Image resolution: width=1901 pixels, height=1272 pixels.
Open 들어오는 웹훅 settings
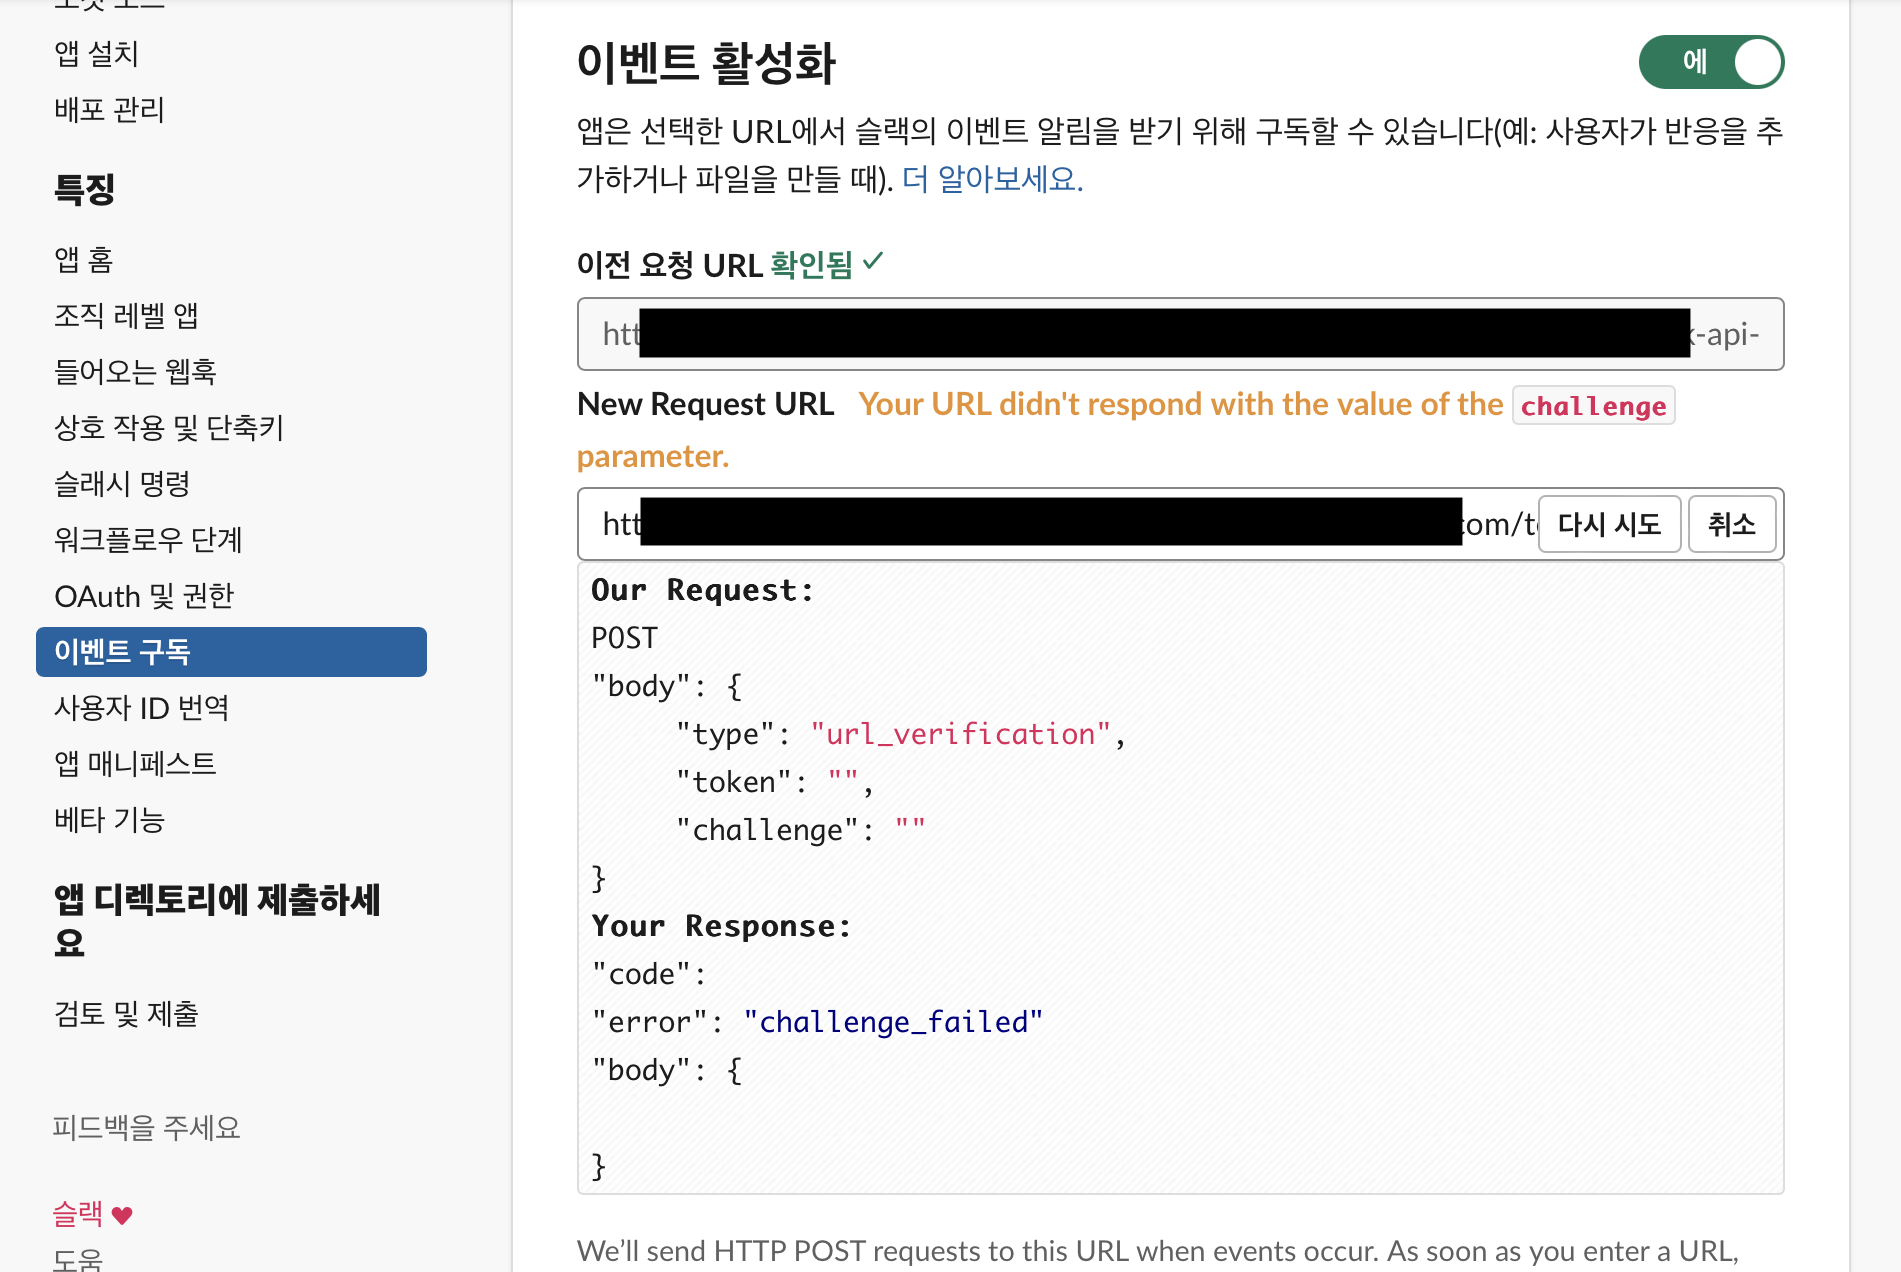pos(135,372)
